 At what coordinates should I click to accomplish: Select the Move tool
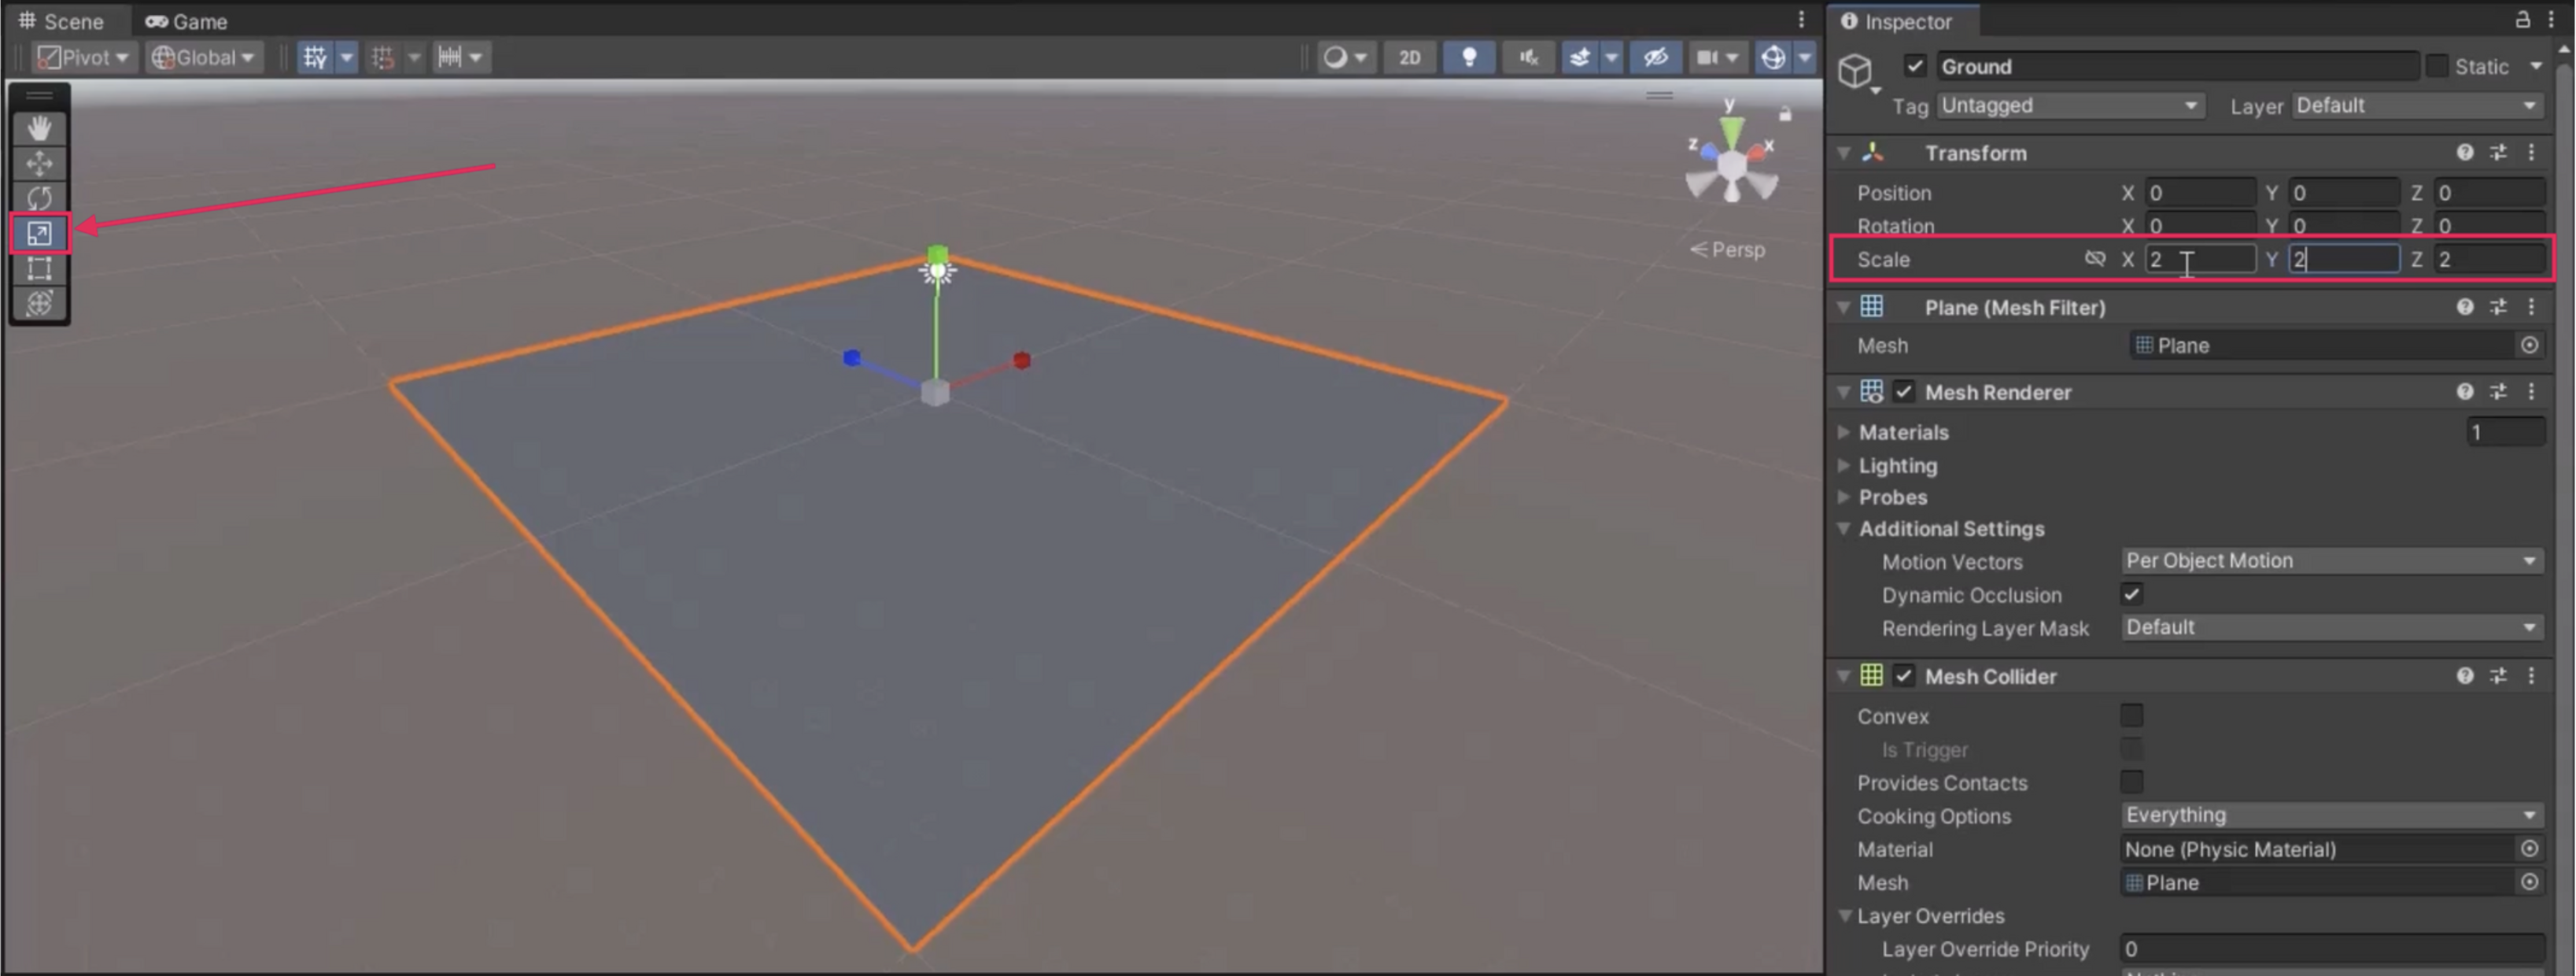click(39, 163)
